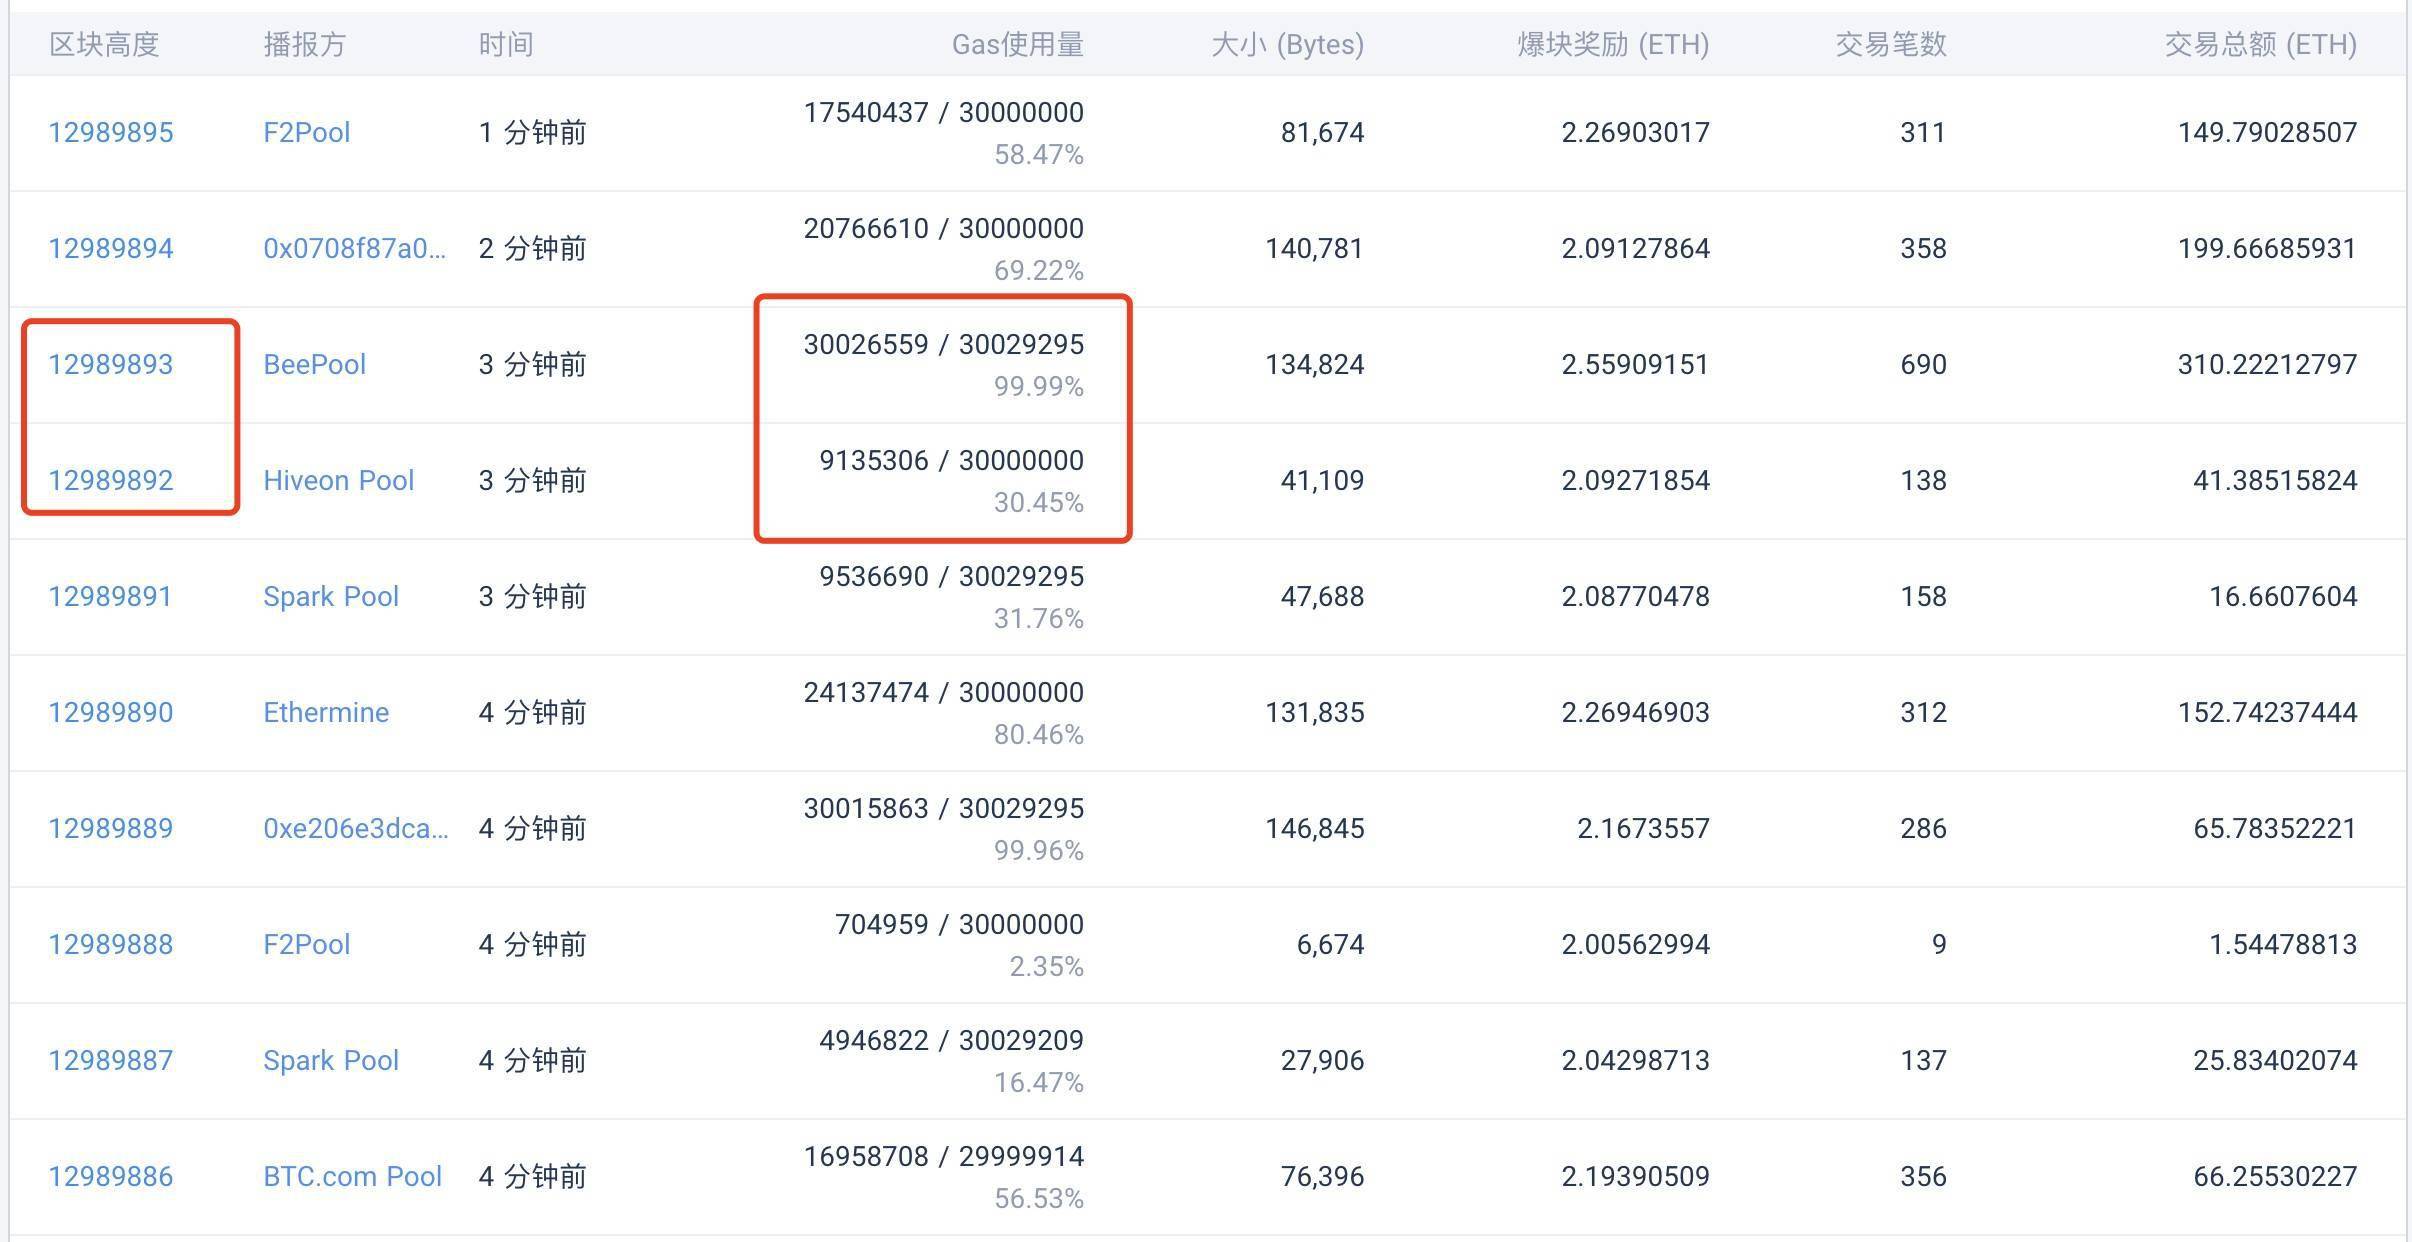The width and height of the screenshot is (2412, 1242).
Task: Click total amount 310.22212797
Action: click(x=2268, y=364)
